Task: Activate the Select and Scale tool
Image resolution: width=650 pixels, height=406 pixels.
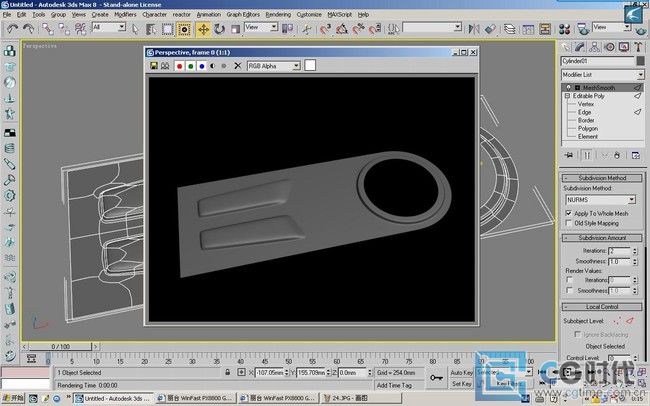Action: click(x=235, y=29)
